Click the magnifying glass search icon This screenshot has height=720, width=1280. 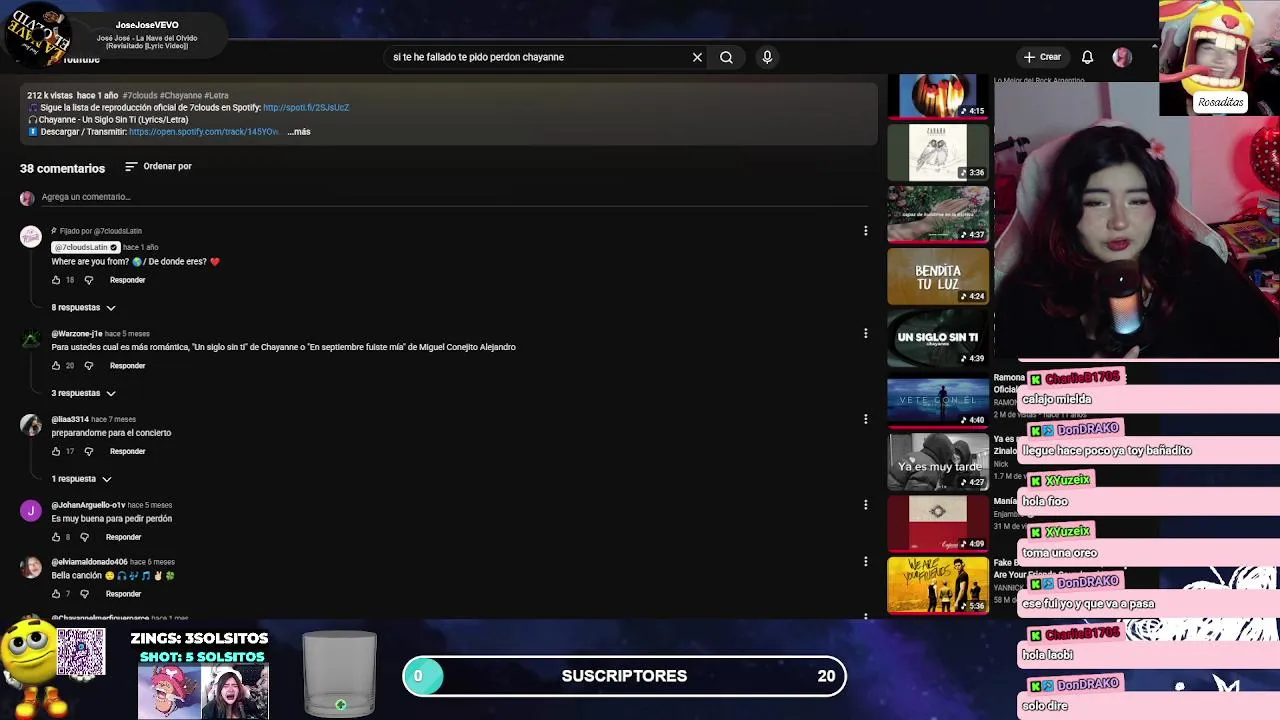[726, 57]
